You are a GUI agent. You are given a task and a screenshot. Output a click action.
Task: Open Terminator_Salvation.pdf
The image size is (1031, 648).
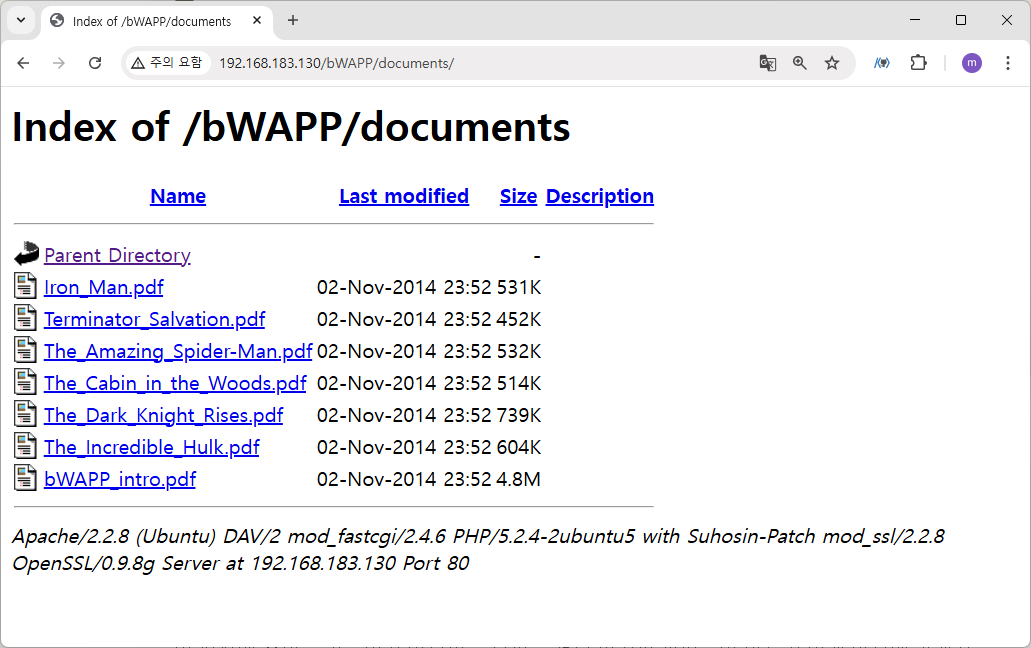(155, 319)
